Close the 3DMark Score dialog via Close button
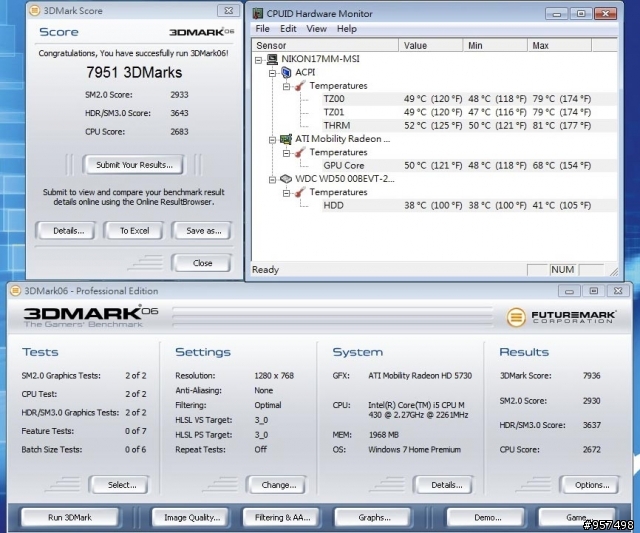 click(x=202, y=263)
